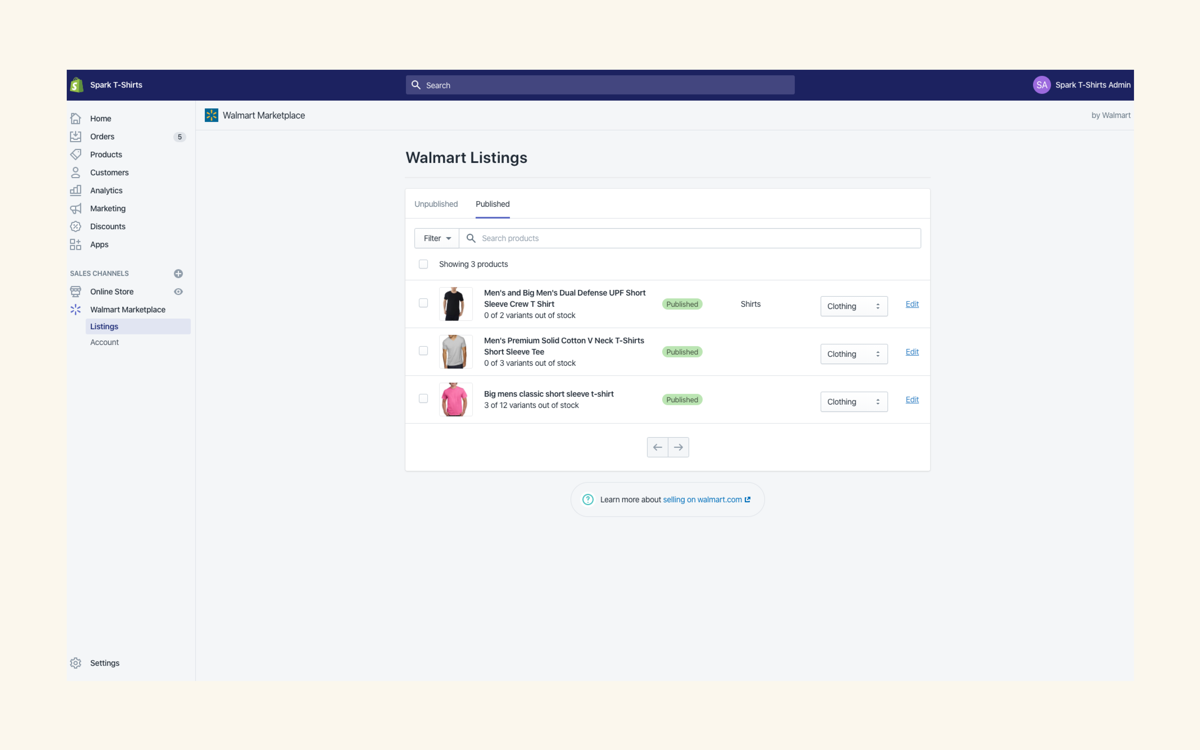The image size is (1200, 750).
Task: Add a sales channel with plus icon
Action: coord(178,273)
